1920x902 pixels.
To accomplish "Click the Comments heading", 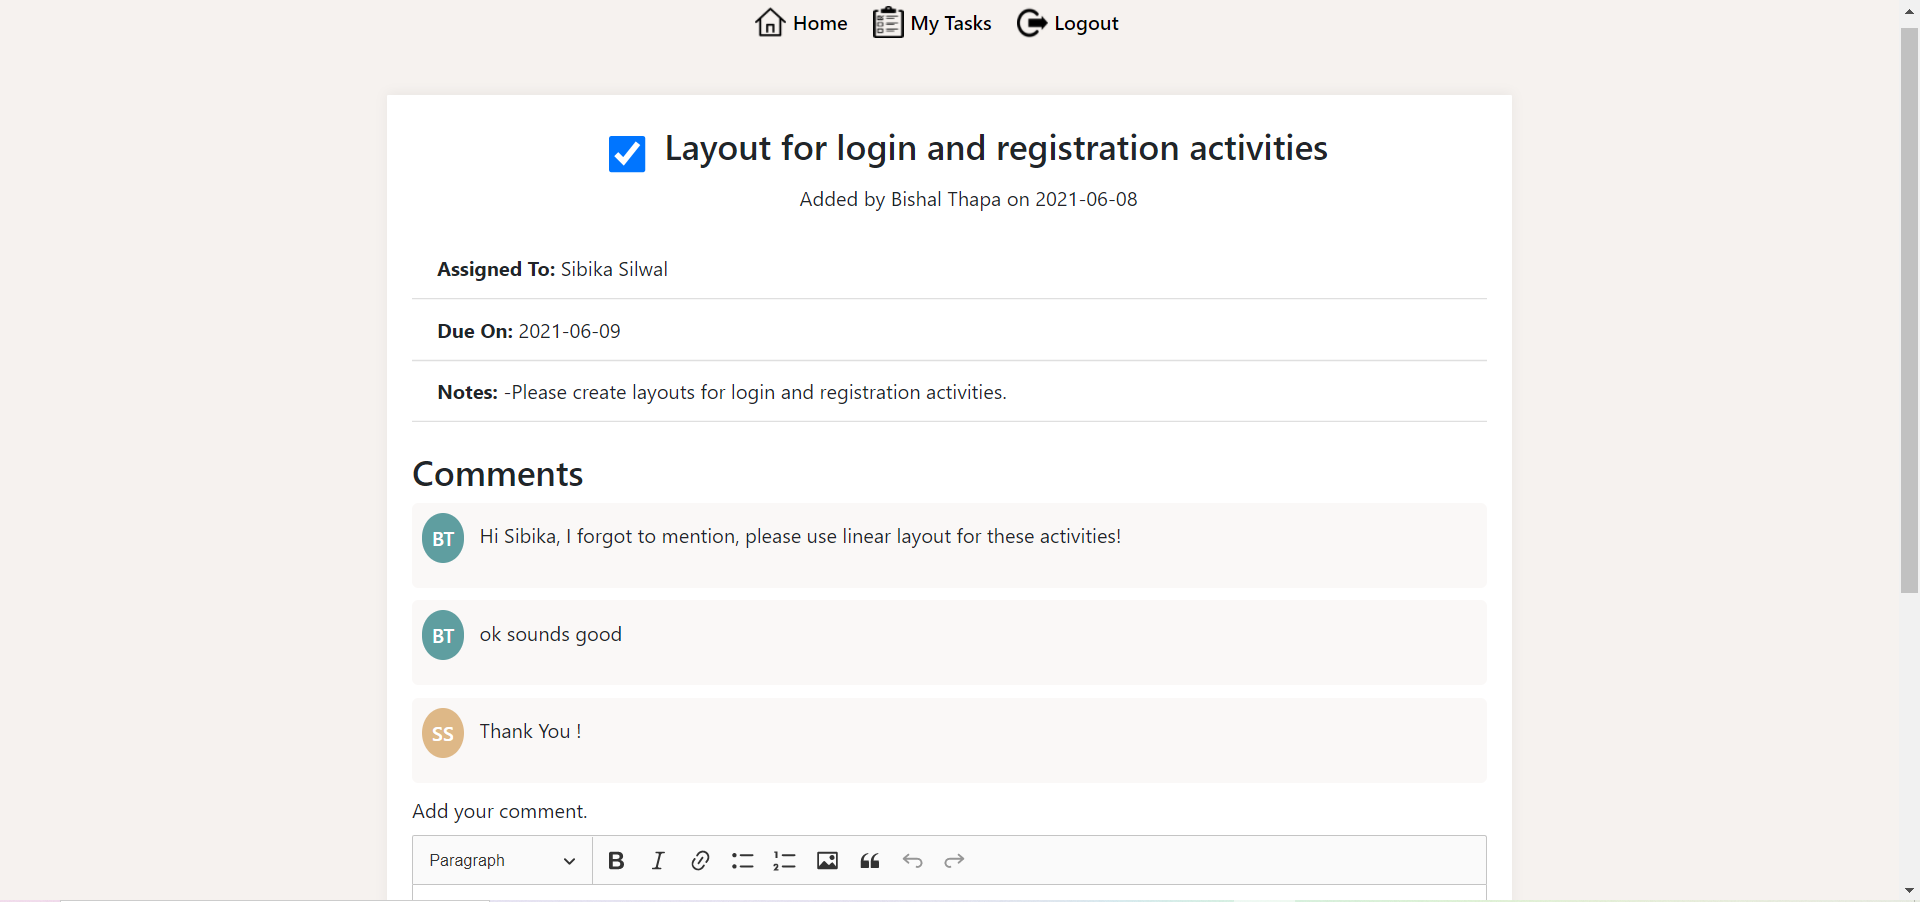I will coord(497,474).
